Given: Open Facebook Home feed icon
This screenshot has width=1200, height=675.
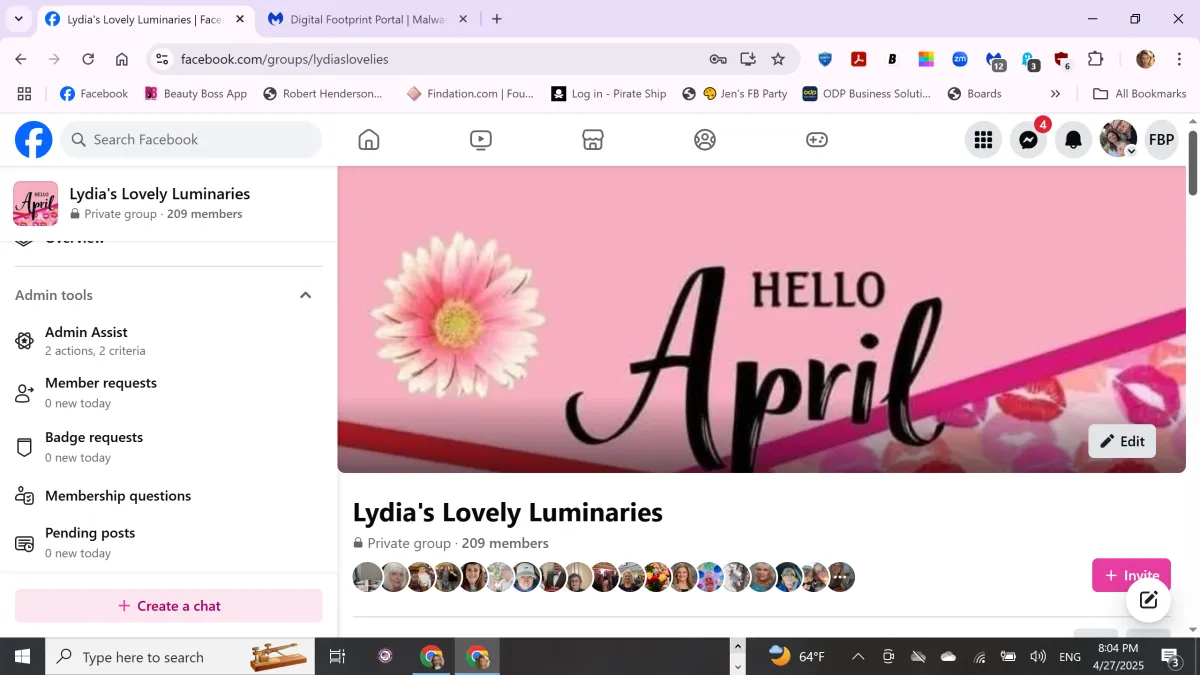Looking at the screenshot, I should pos(369,140).
